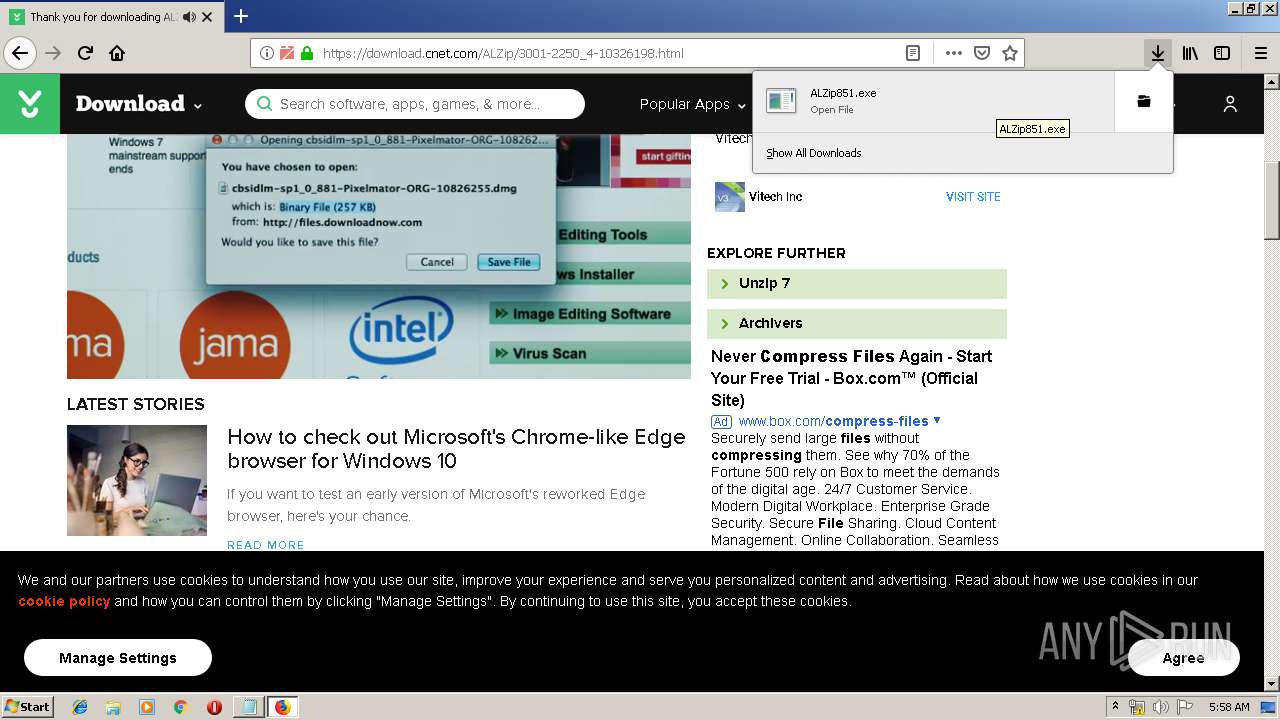Save page to Pocket
1280x720 pixels.
pos(982,53)
